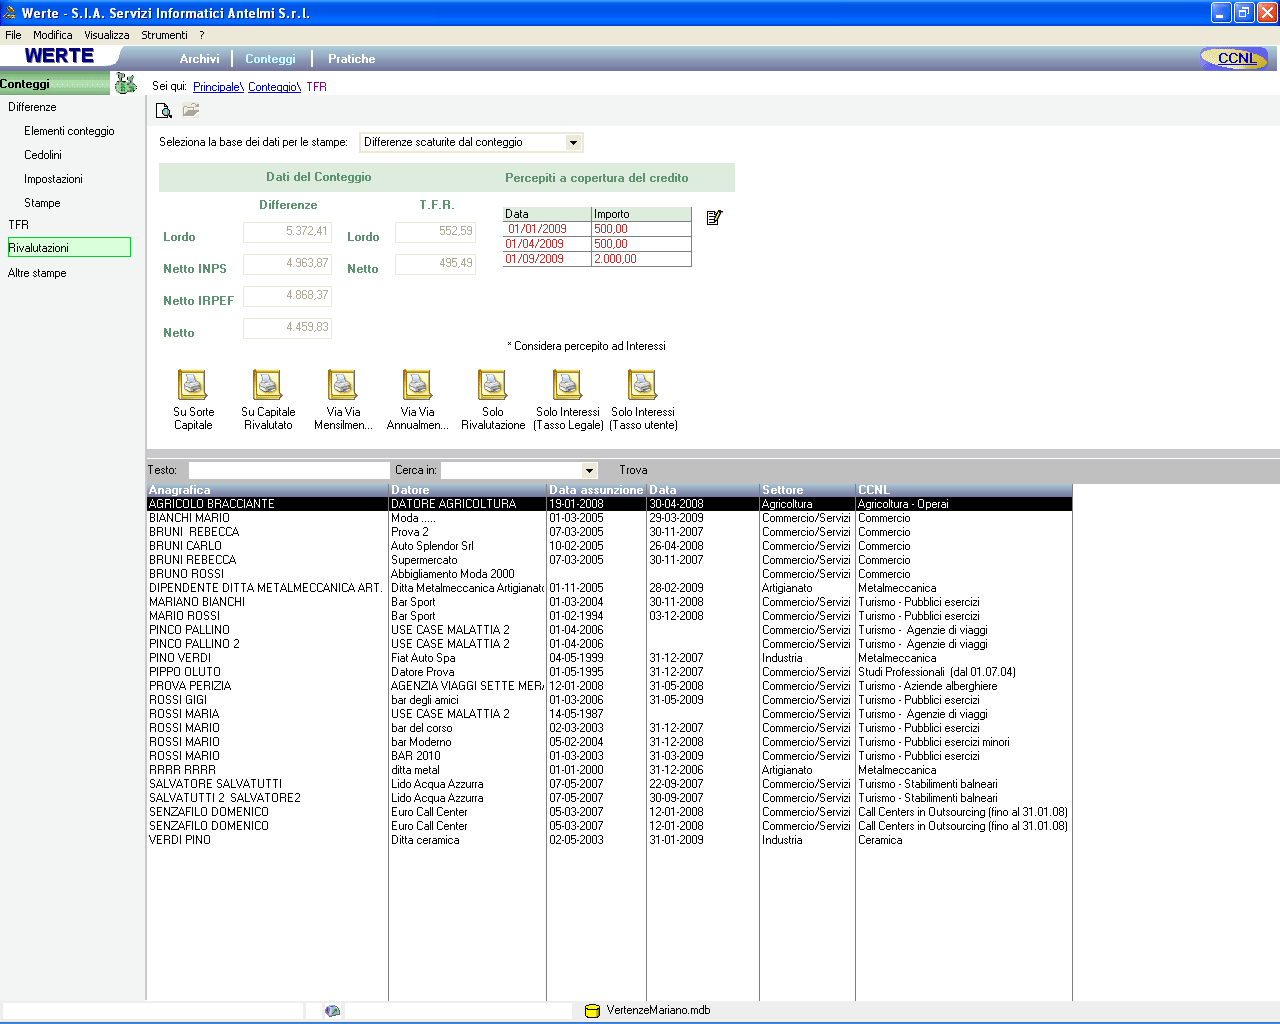
Task: Open the Strumenti menu
Action: [x=164, y=35]
